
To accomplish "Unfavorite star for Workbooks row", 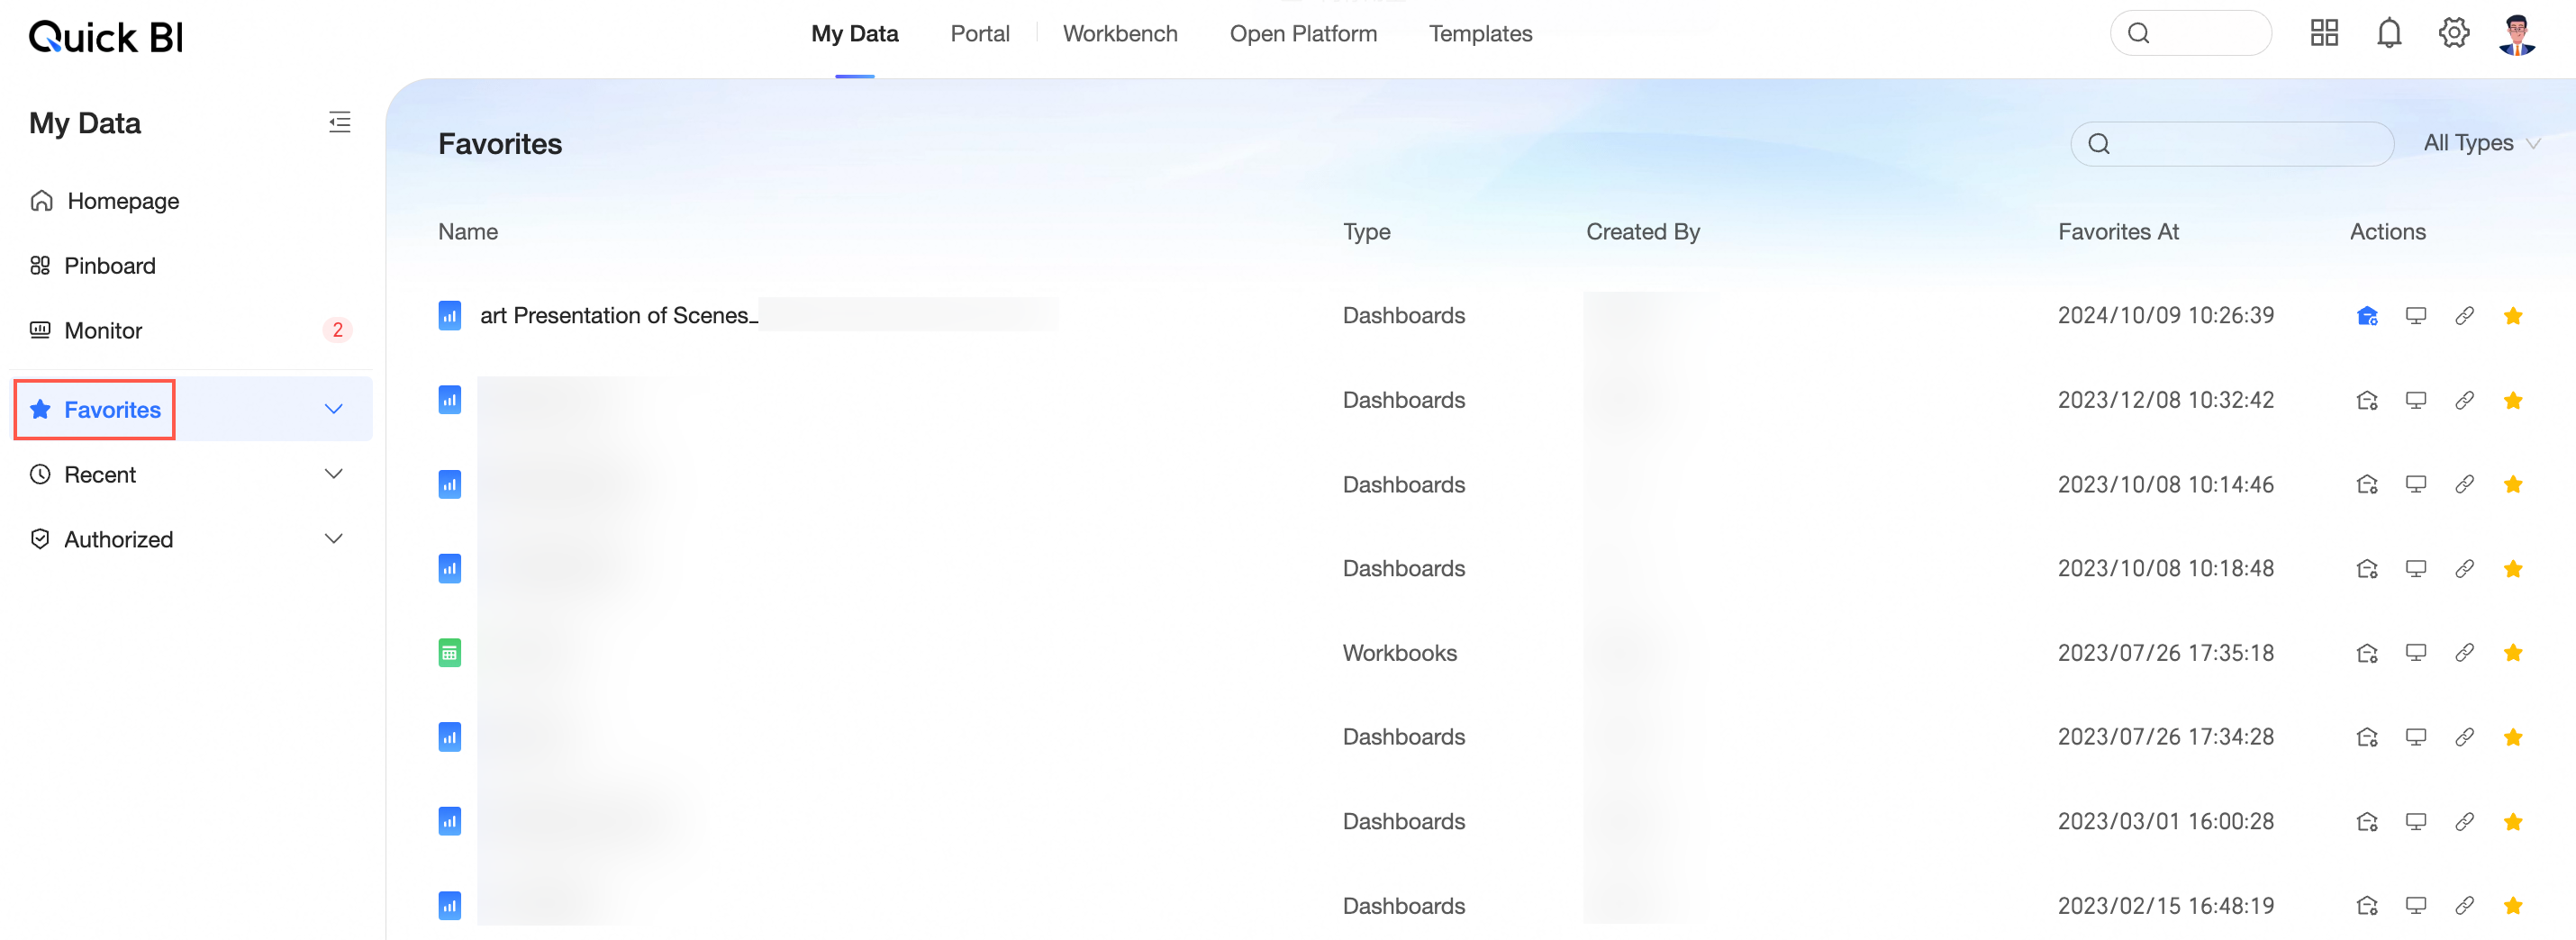I will (x=2513, y=653).
